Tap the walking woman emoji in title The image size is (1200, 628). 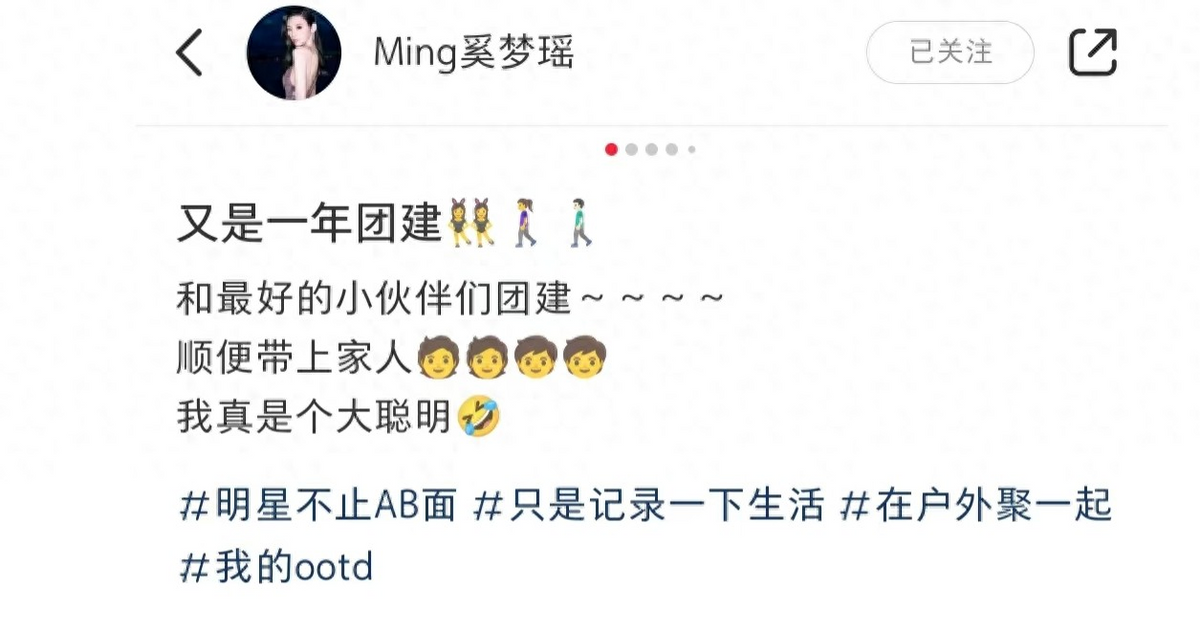click(x=527, y=222)
